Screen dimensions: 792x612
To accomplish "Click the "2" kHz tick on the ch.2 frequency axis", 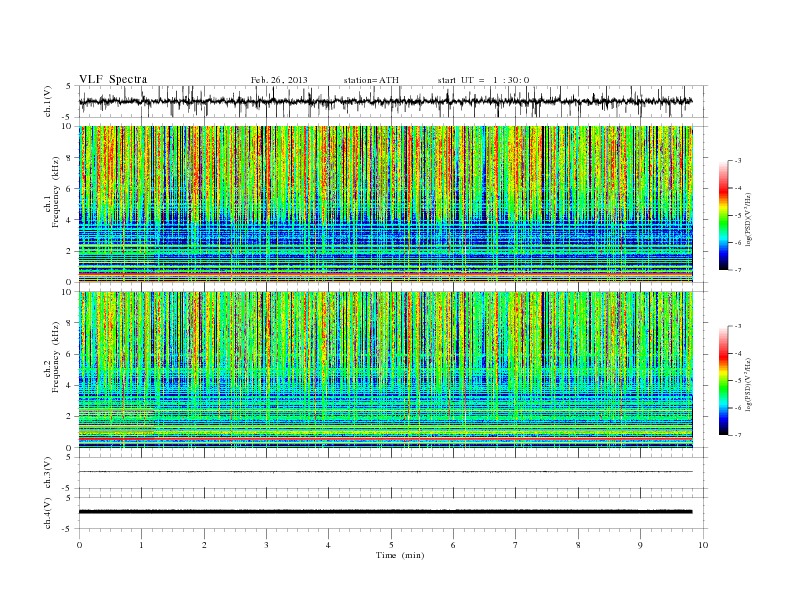I will [70, 417].
